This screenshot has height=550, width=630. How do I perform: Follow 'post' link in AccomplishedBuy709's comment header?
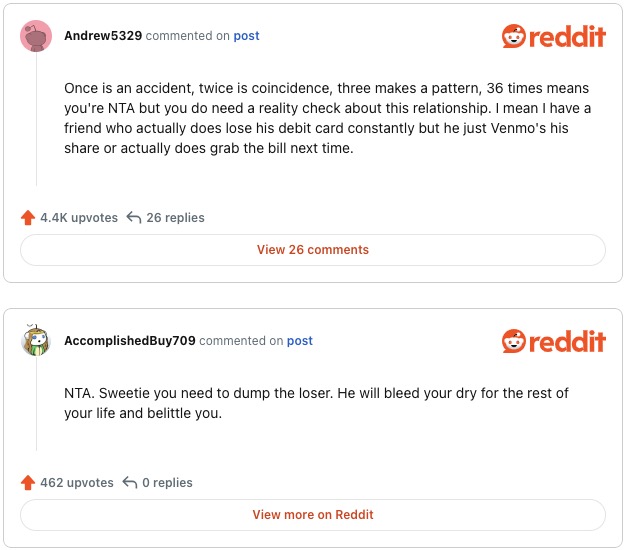(300, 341)
